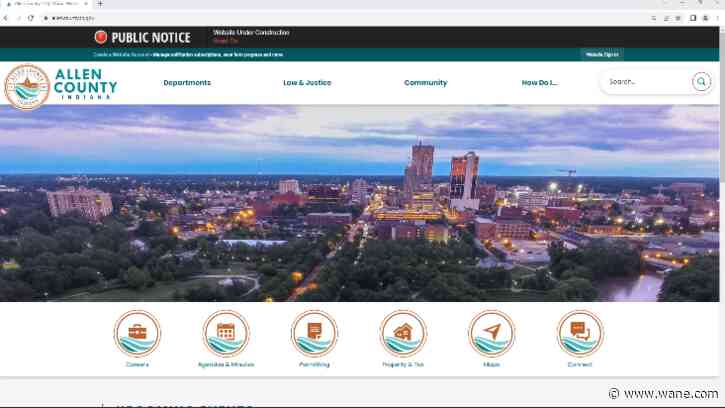
Task: Click the Maps label link
Action: coord(492,365)
